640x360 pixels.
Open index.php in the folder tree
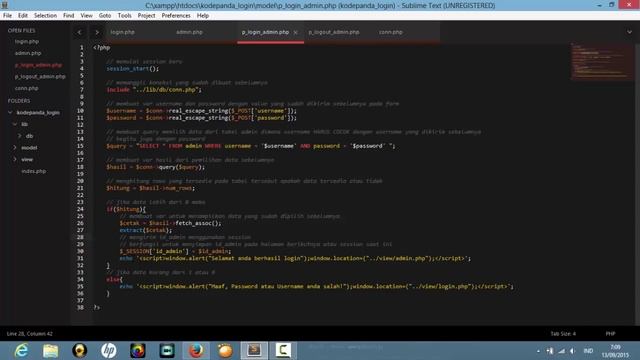33,171
